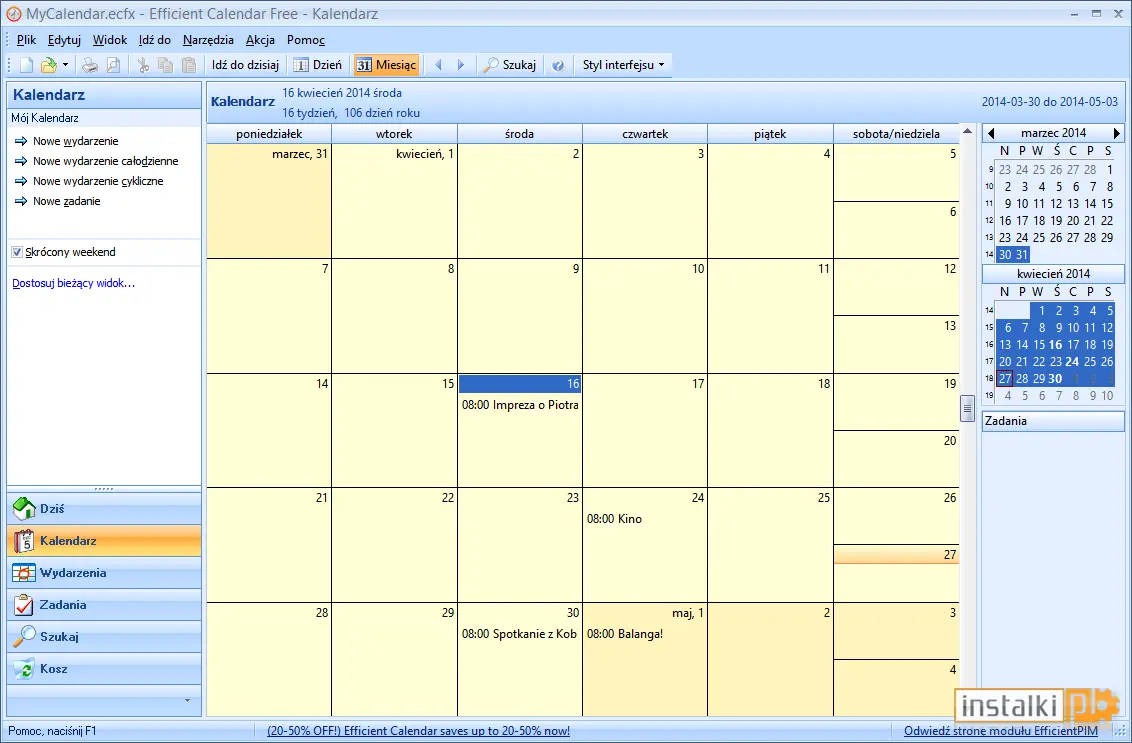The width and height of the screenshot is (1132, 743).
Task: Click the sobota/niedziela column header
Action: pos(896,134)
